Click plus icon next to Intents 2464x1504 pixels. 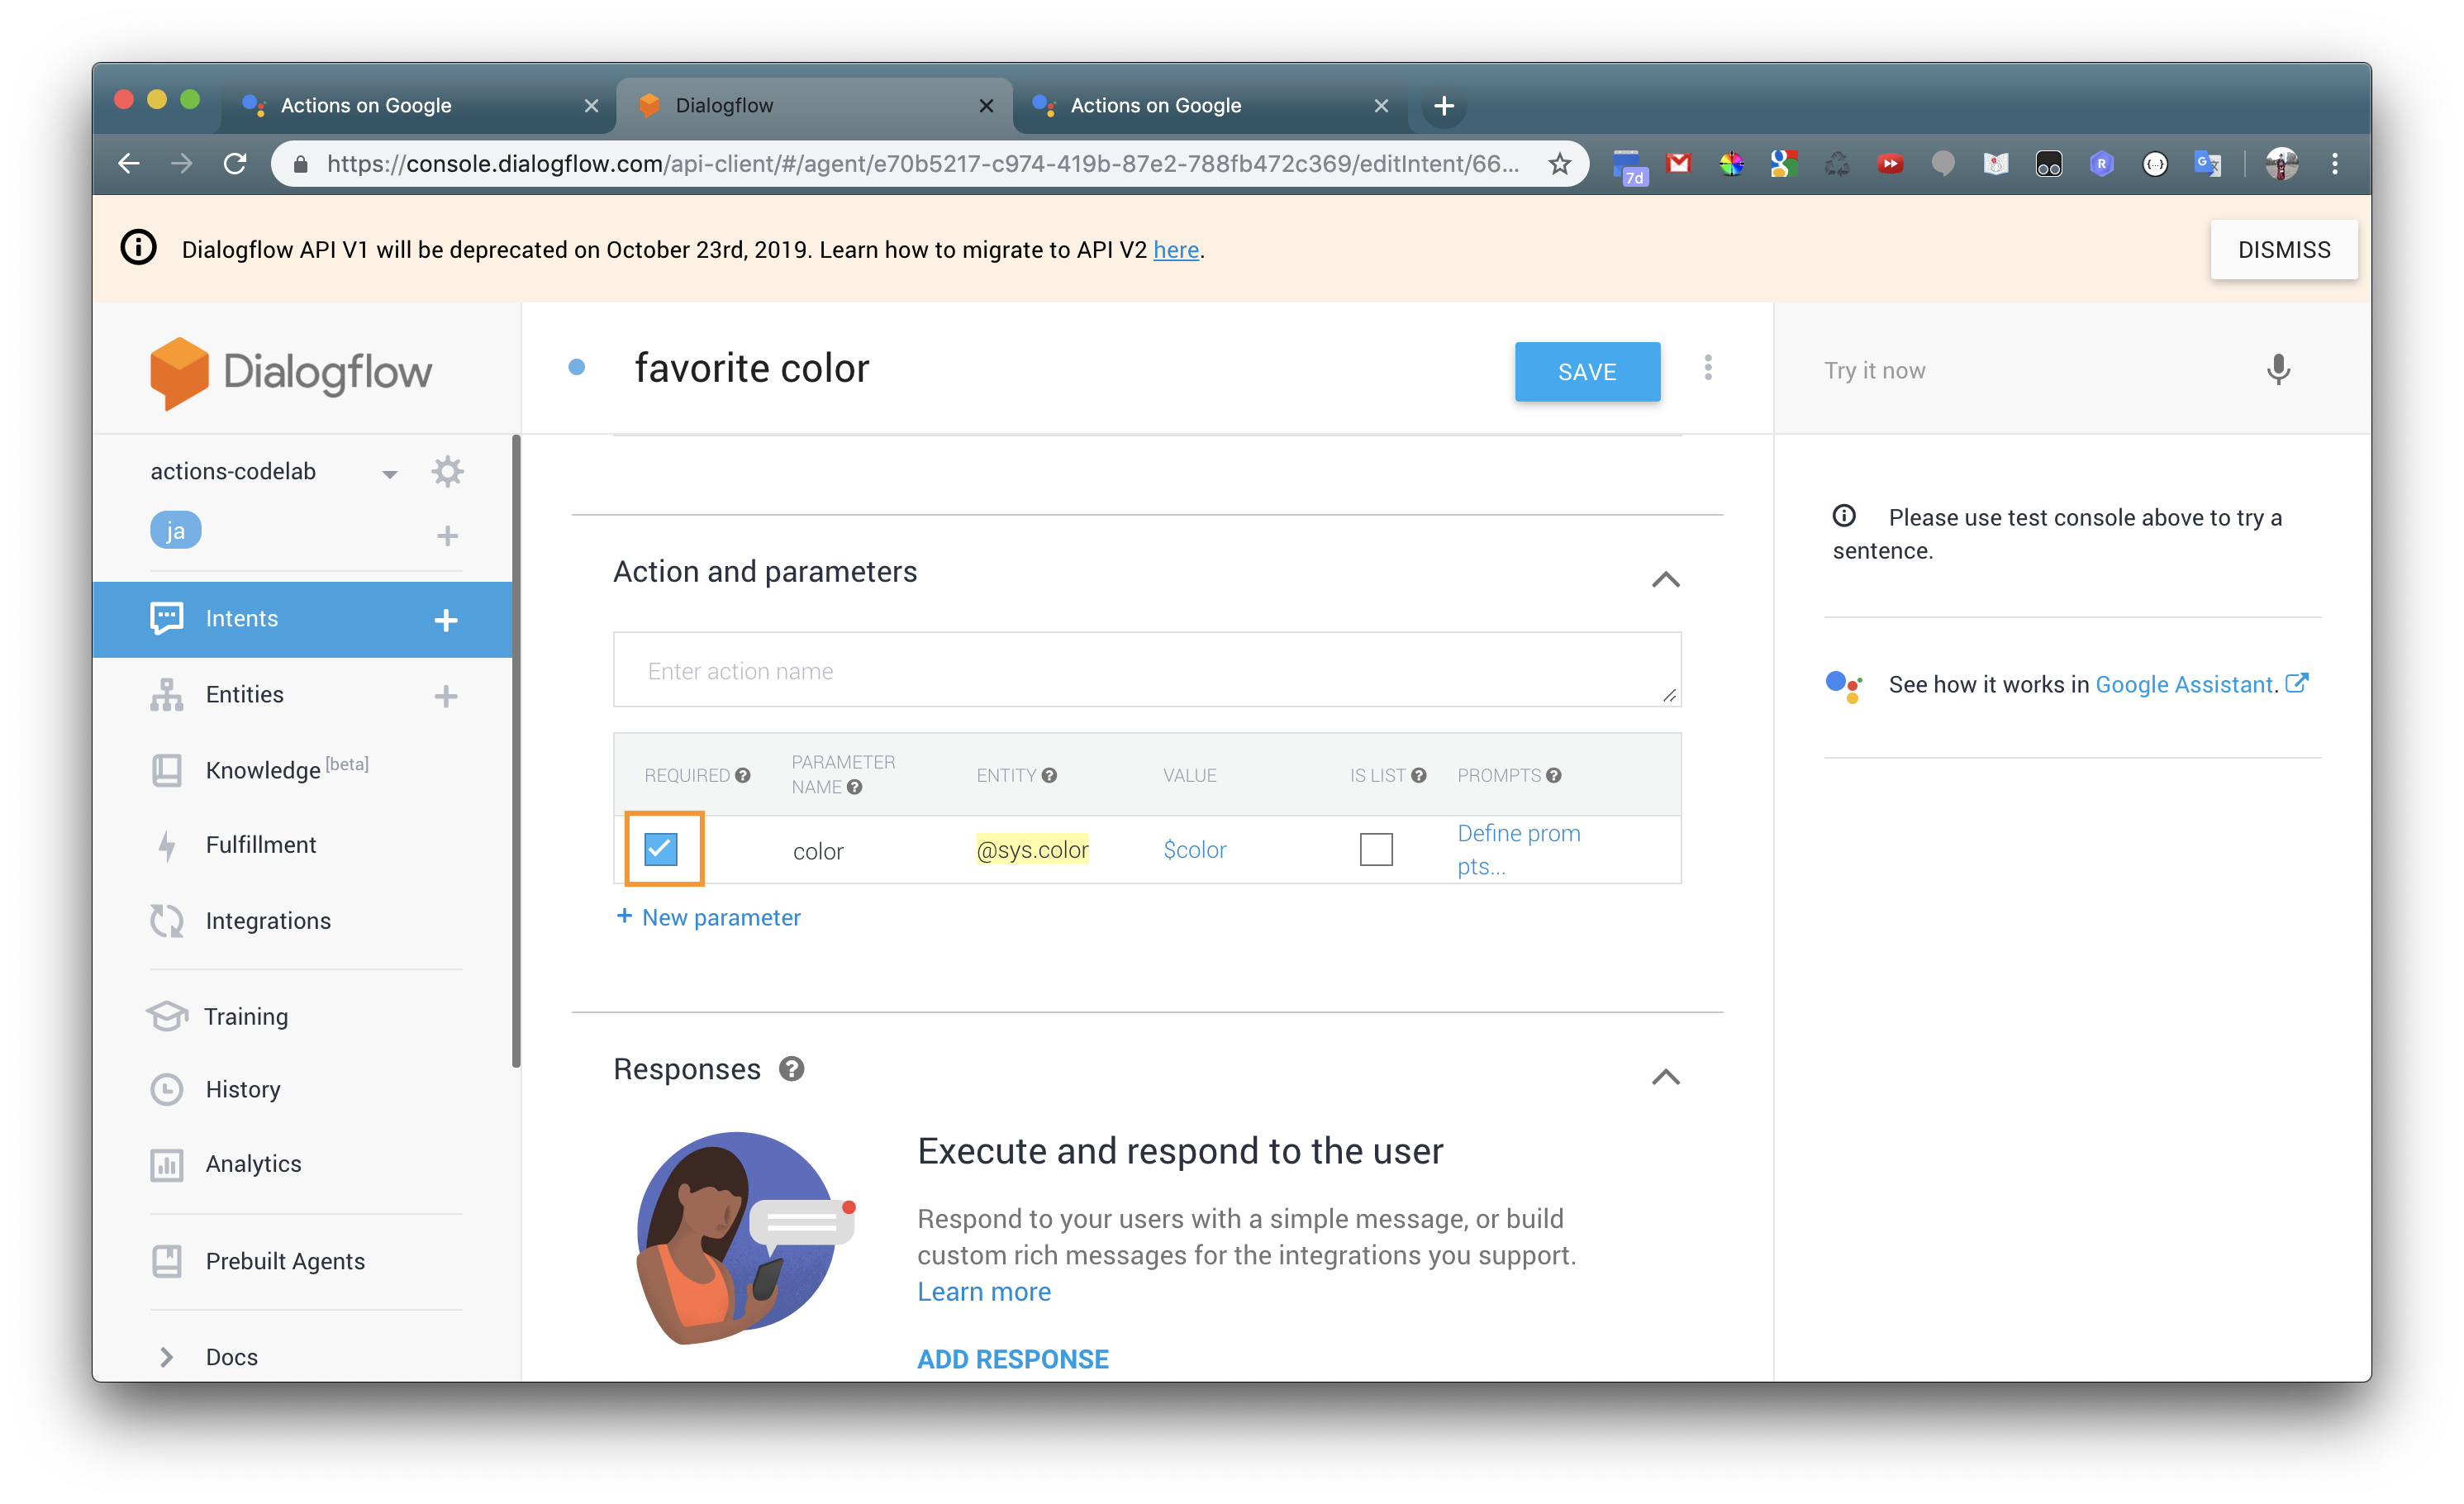tap(446, 620)
